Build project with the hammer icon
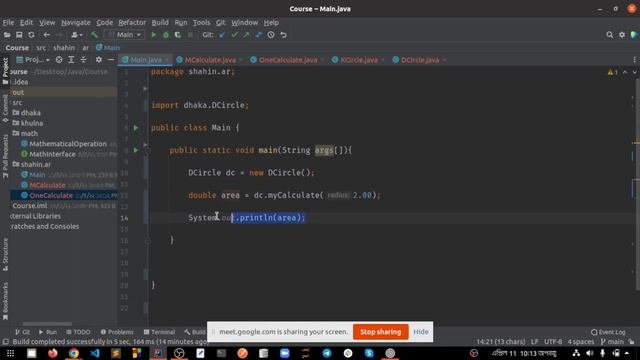The height and width of the screenshot is (360, 640). [94, 35]
